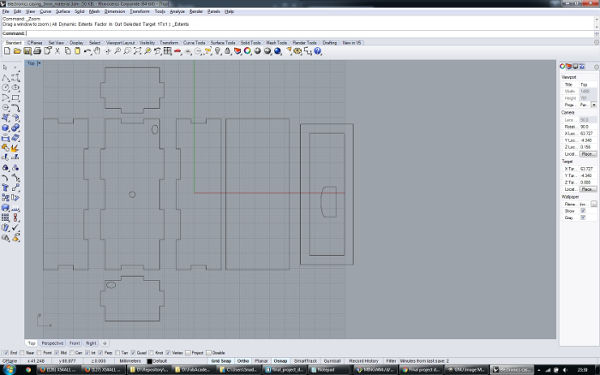Click the color wheel Properties icon

pyautogui.click(x=248, y=51)
